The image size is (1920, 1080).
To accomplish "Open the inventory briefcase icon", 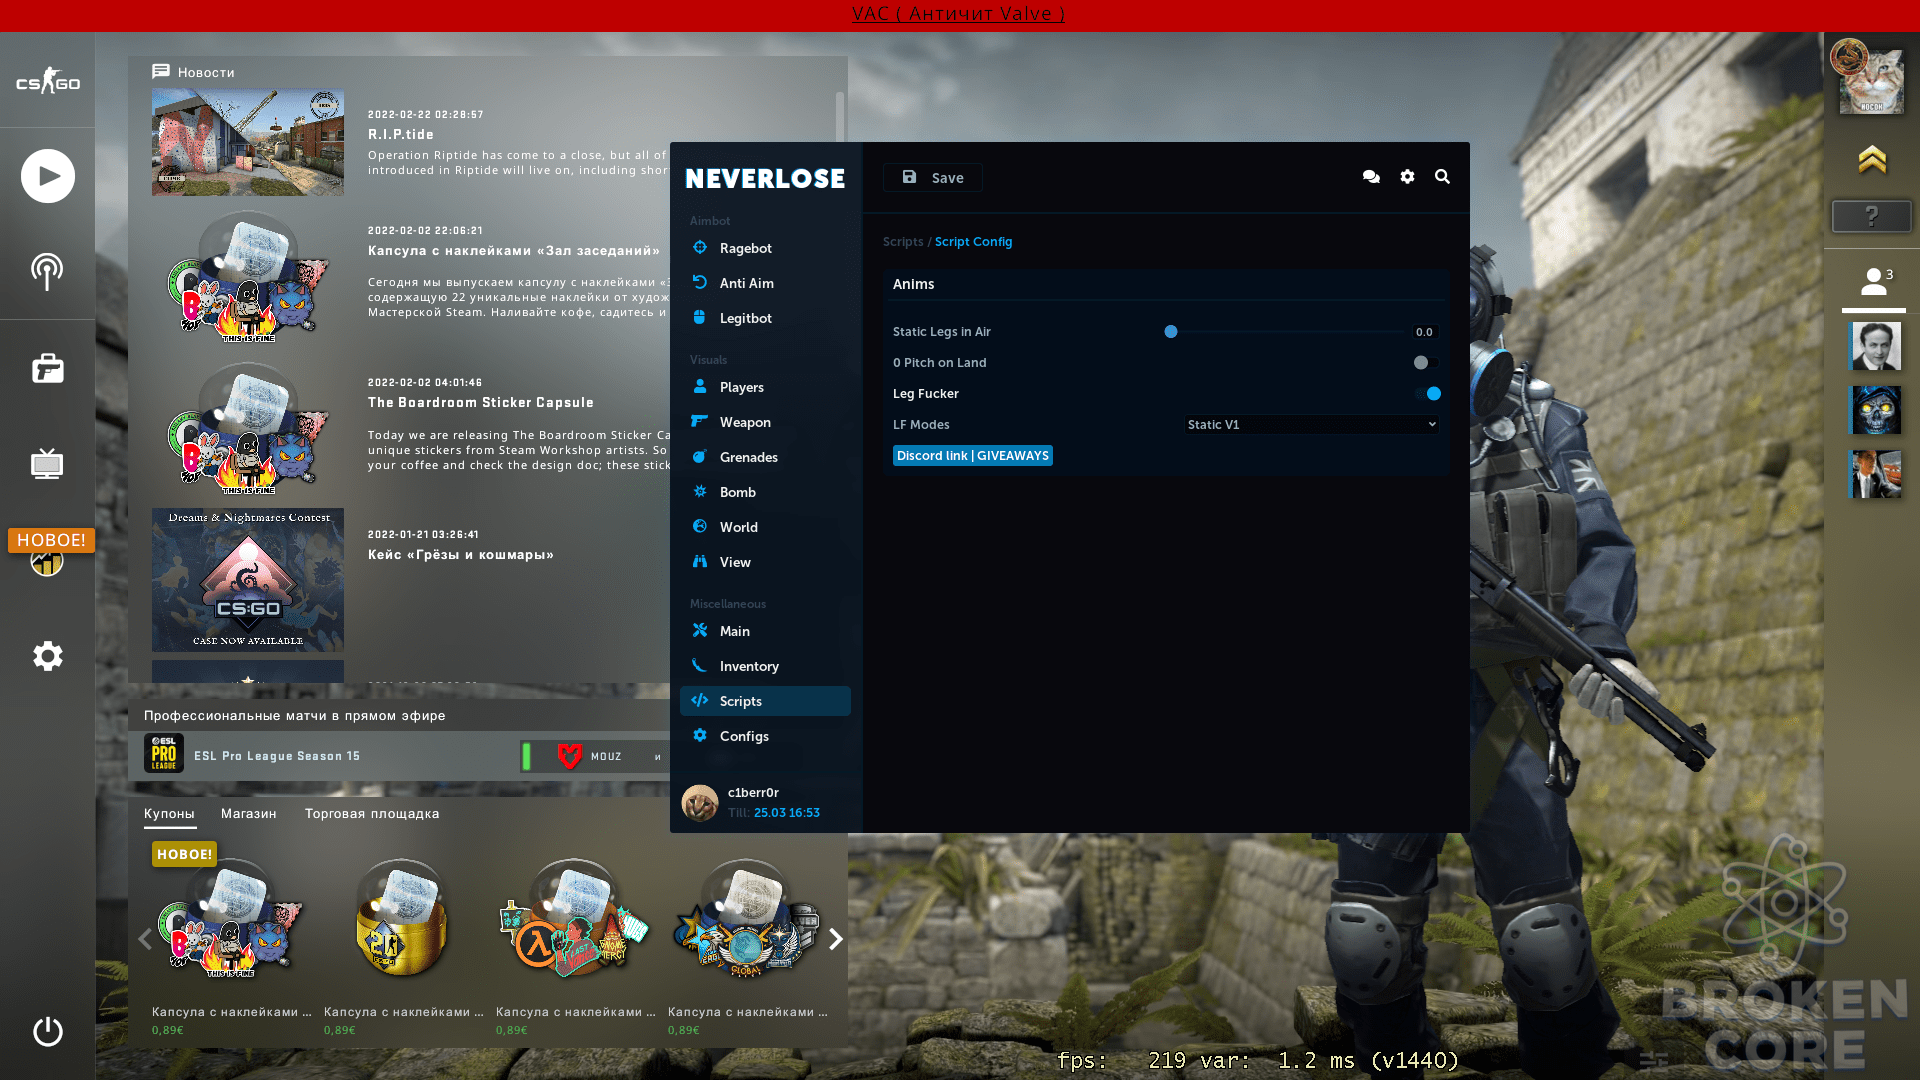I will pyautogui.click(x=47, y=369).
